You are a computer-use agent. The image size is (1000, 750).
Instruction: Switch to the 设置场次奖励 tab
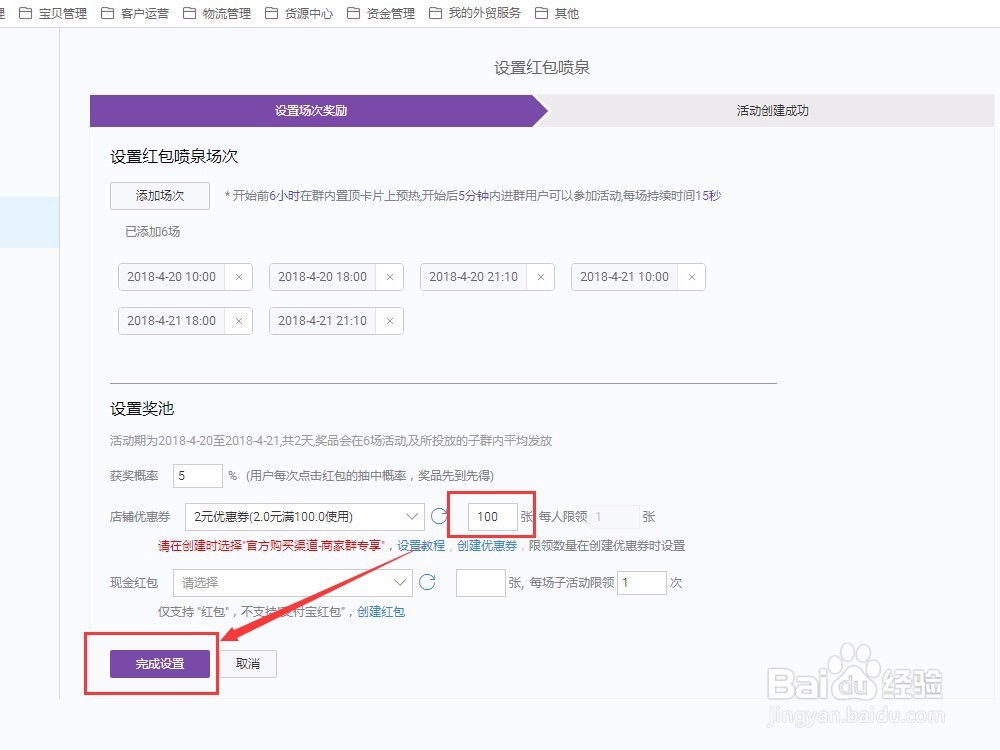pyautogui.click(x=310, y=111)
